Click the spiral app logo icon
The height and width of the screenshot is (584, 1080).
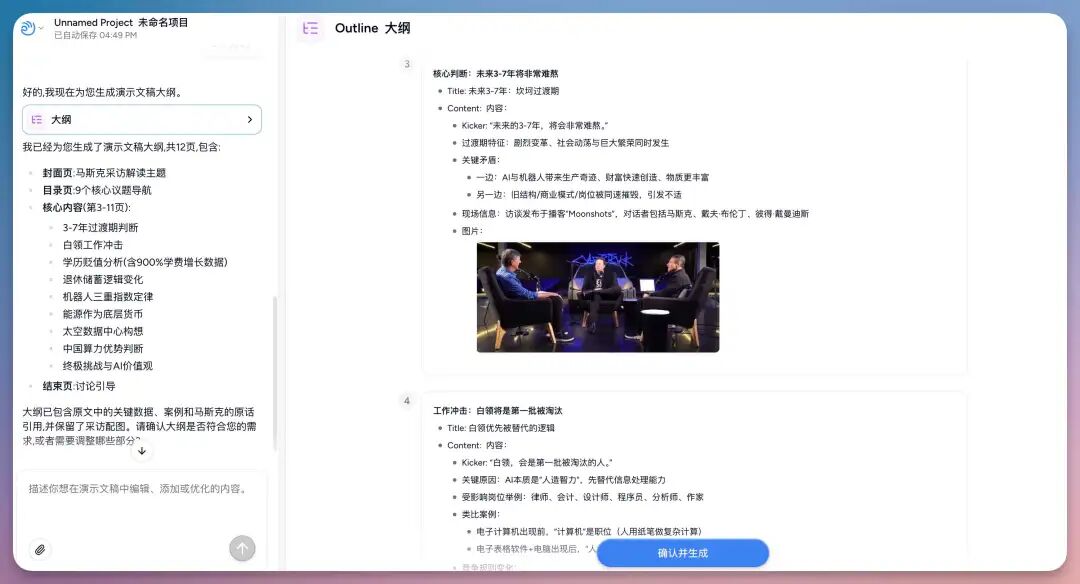[30, 27]
